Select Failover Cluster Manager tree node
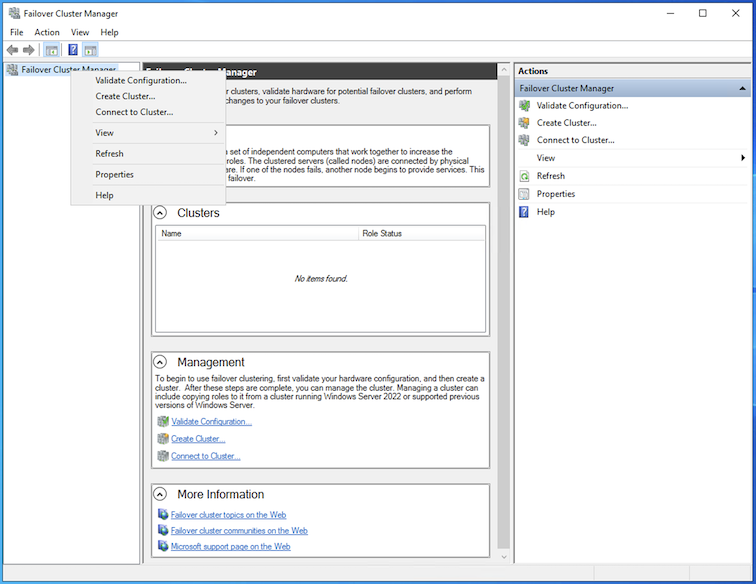The width and height of the screenshot is (756, 584). 68,69
